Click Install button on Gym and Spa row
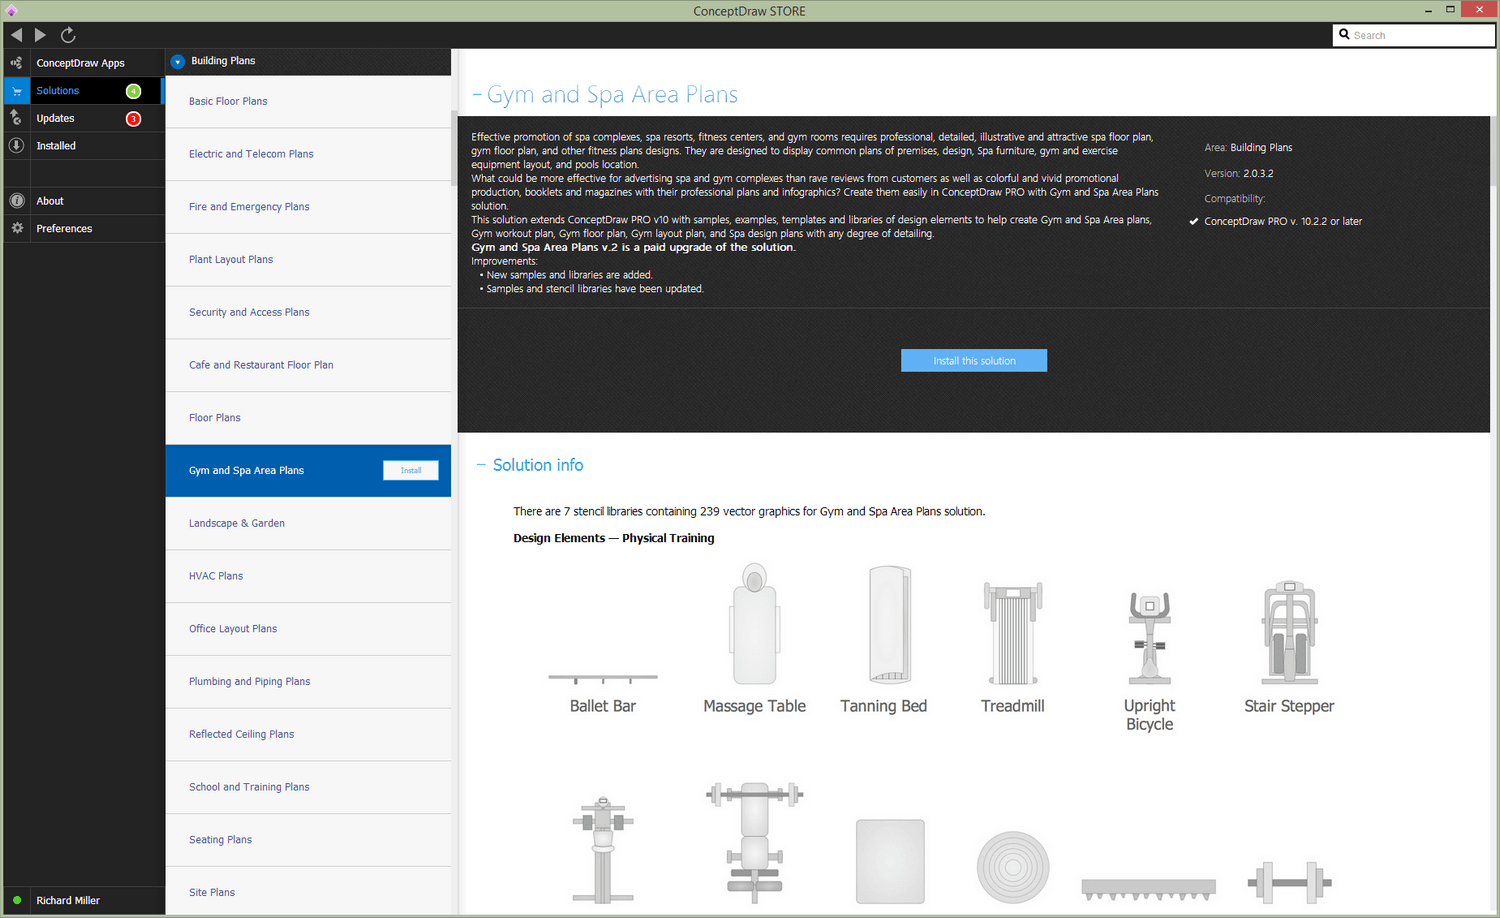Image resolution: width=1500 pixels, height=918 pixels. pos(411,470)
